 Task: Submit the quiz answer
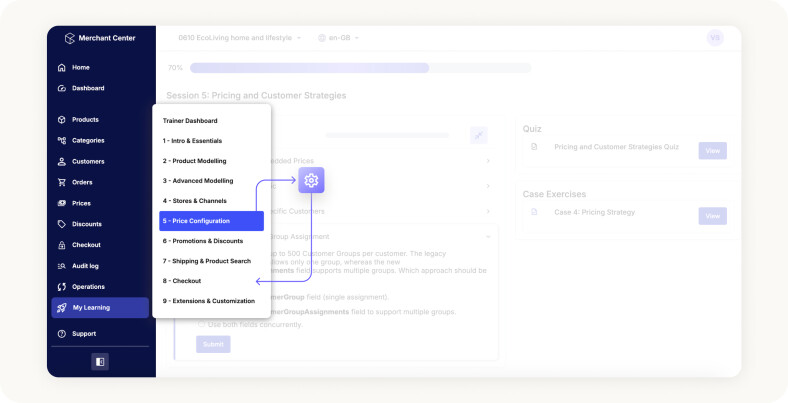pos(213,344)
